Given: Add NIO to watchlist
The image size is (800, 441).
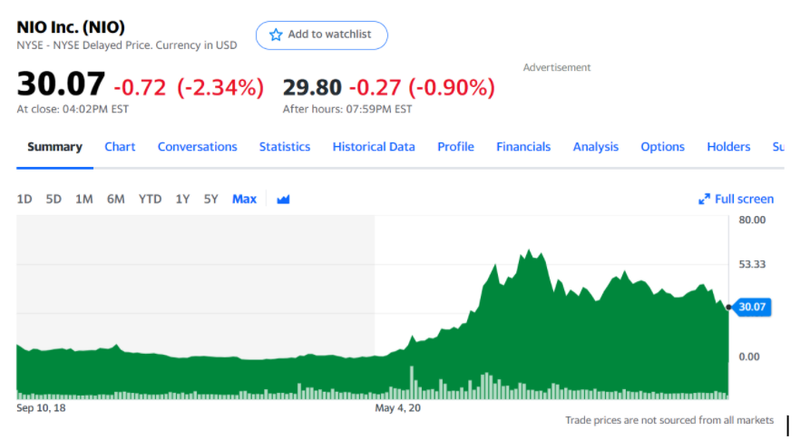Looking at the screenshot, I should click(321, 35).
